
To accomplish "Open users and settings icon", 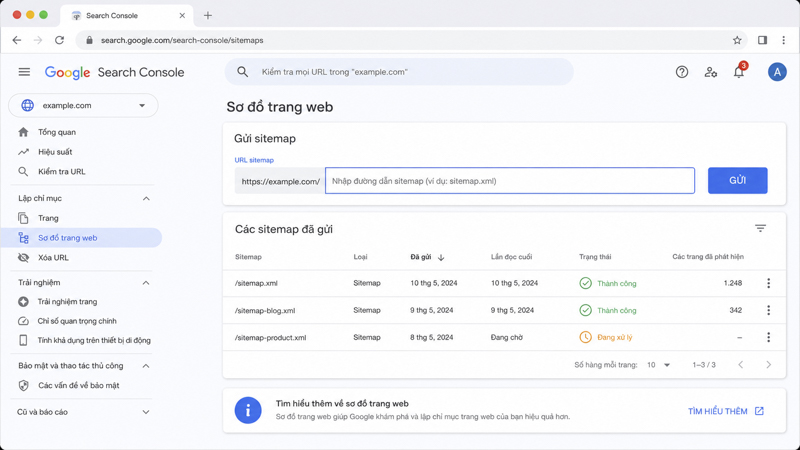I will tap(711, 72).
